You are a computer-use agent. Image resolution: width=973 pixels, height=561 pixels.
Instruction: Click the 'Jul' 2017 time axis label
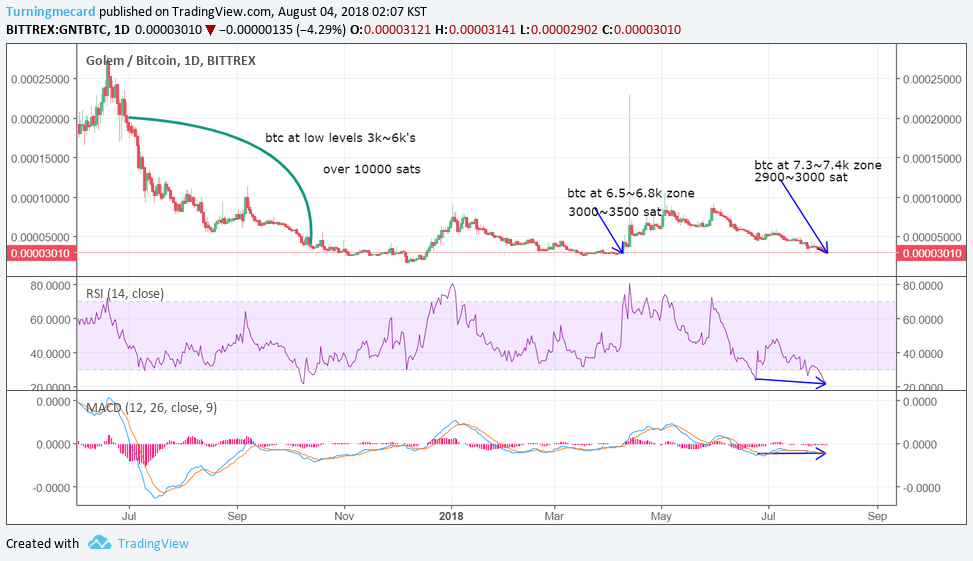coord(129,516)
